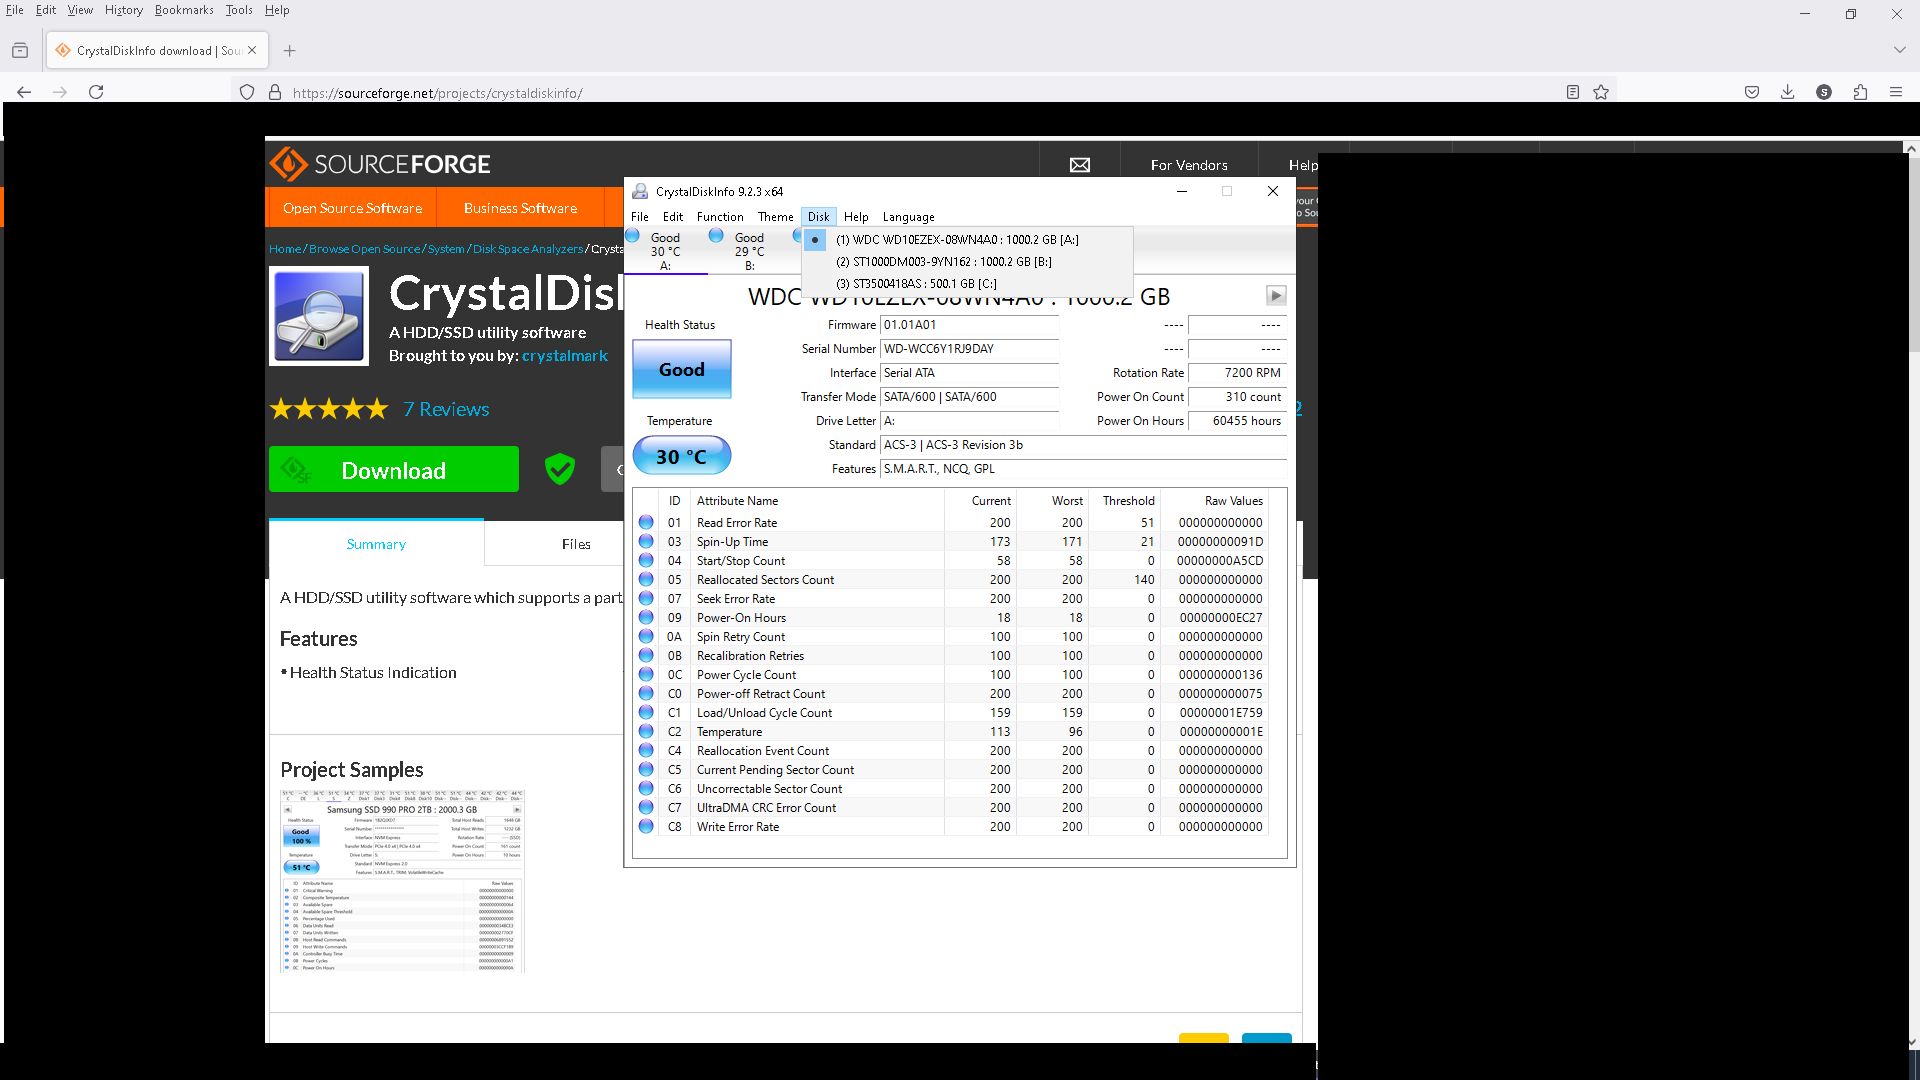Viewport: 1920px width, 1080px height.
Task: Click the status orb for Write Error Rate
Action: coord(646,827)
